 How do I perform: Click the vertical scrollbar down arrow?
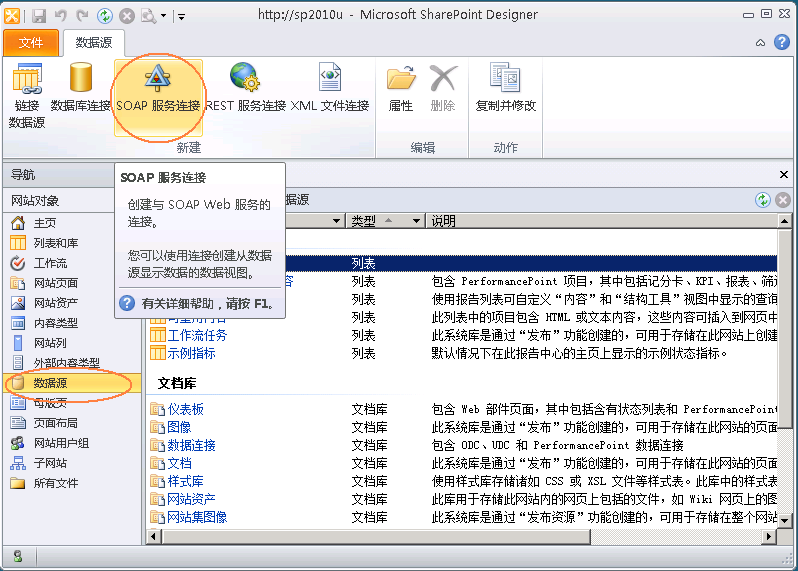tap(784, 520)
